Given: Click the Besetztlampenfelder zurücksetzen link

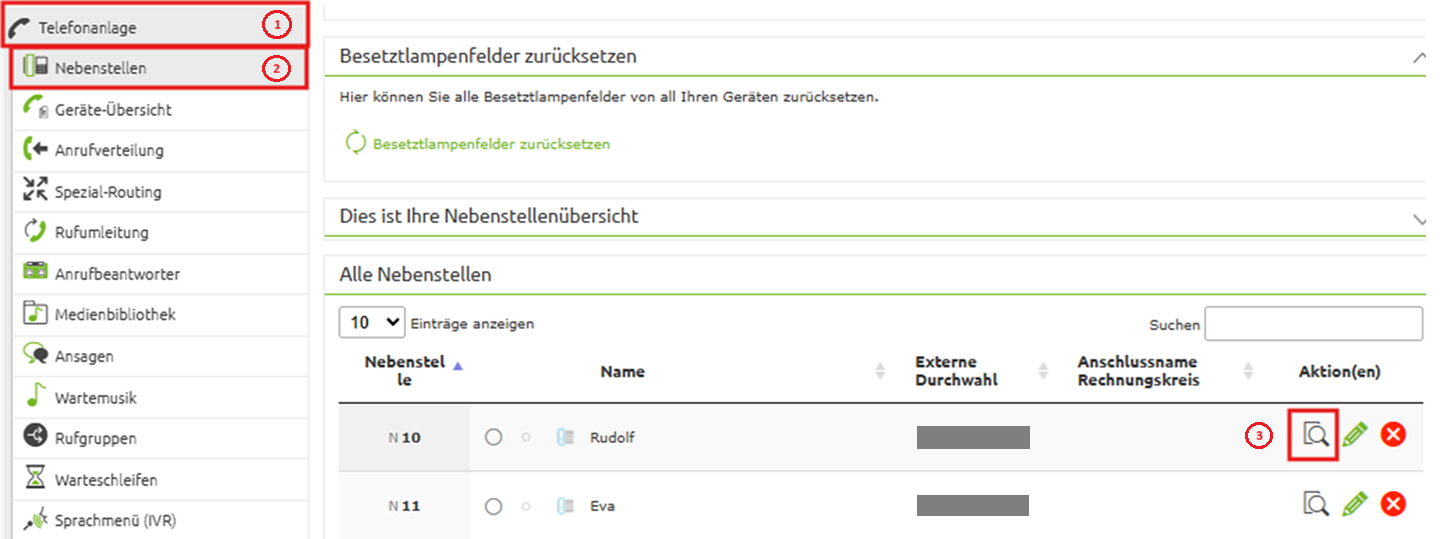Looking at the screenshot, I should (491, 144).
